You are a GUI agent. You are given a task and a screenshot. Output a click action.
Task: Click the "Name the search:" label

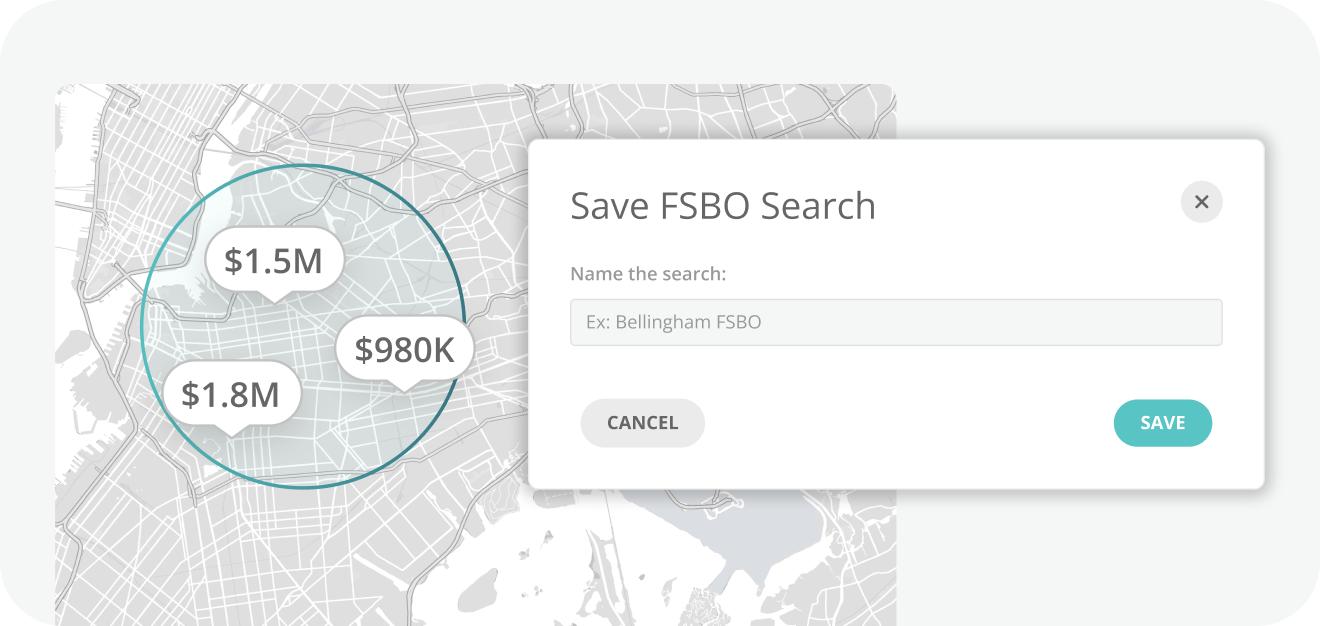(647, 273)
